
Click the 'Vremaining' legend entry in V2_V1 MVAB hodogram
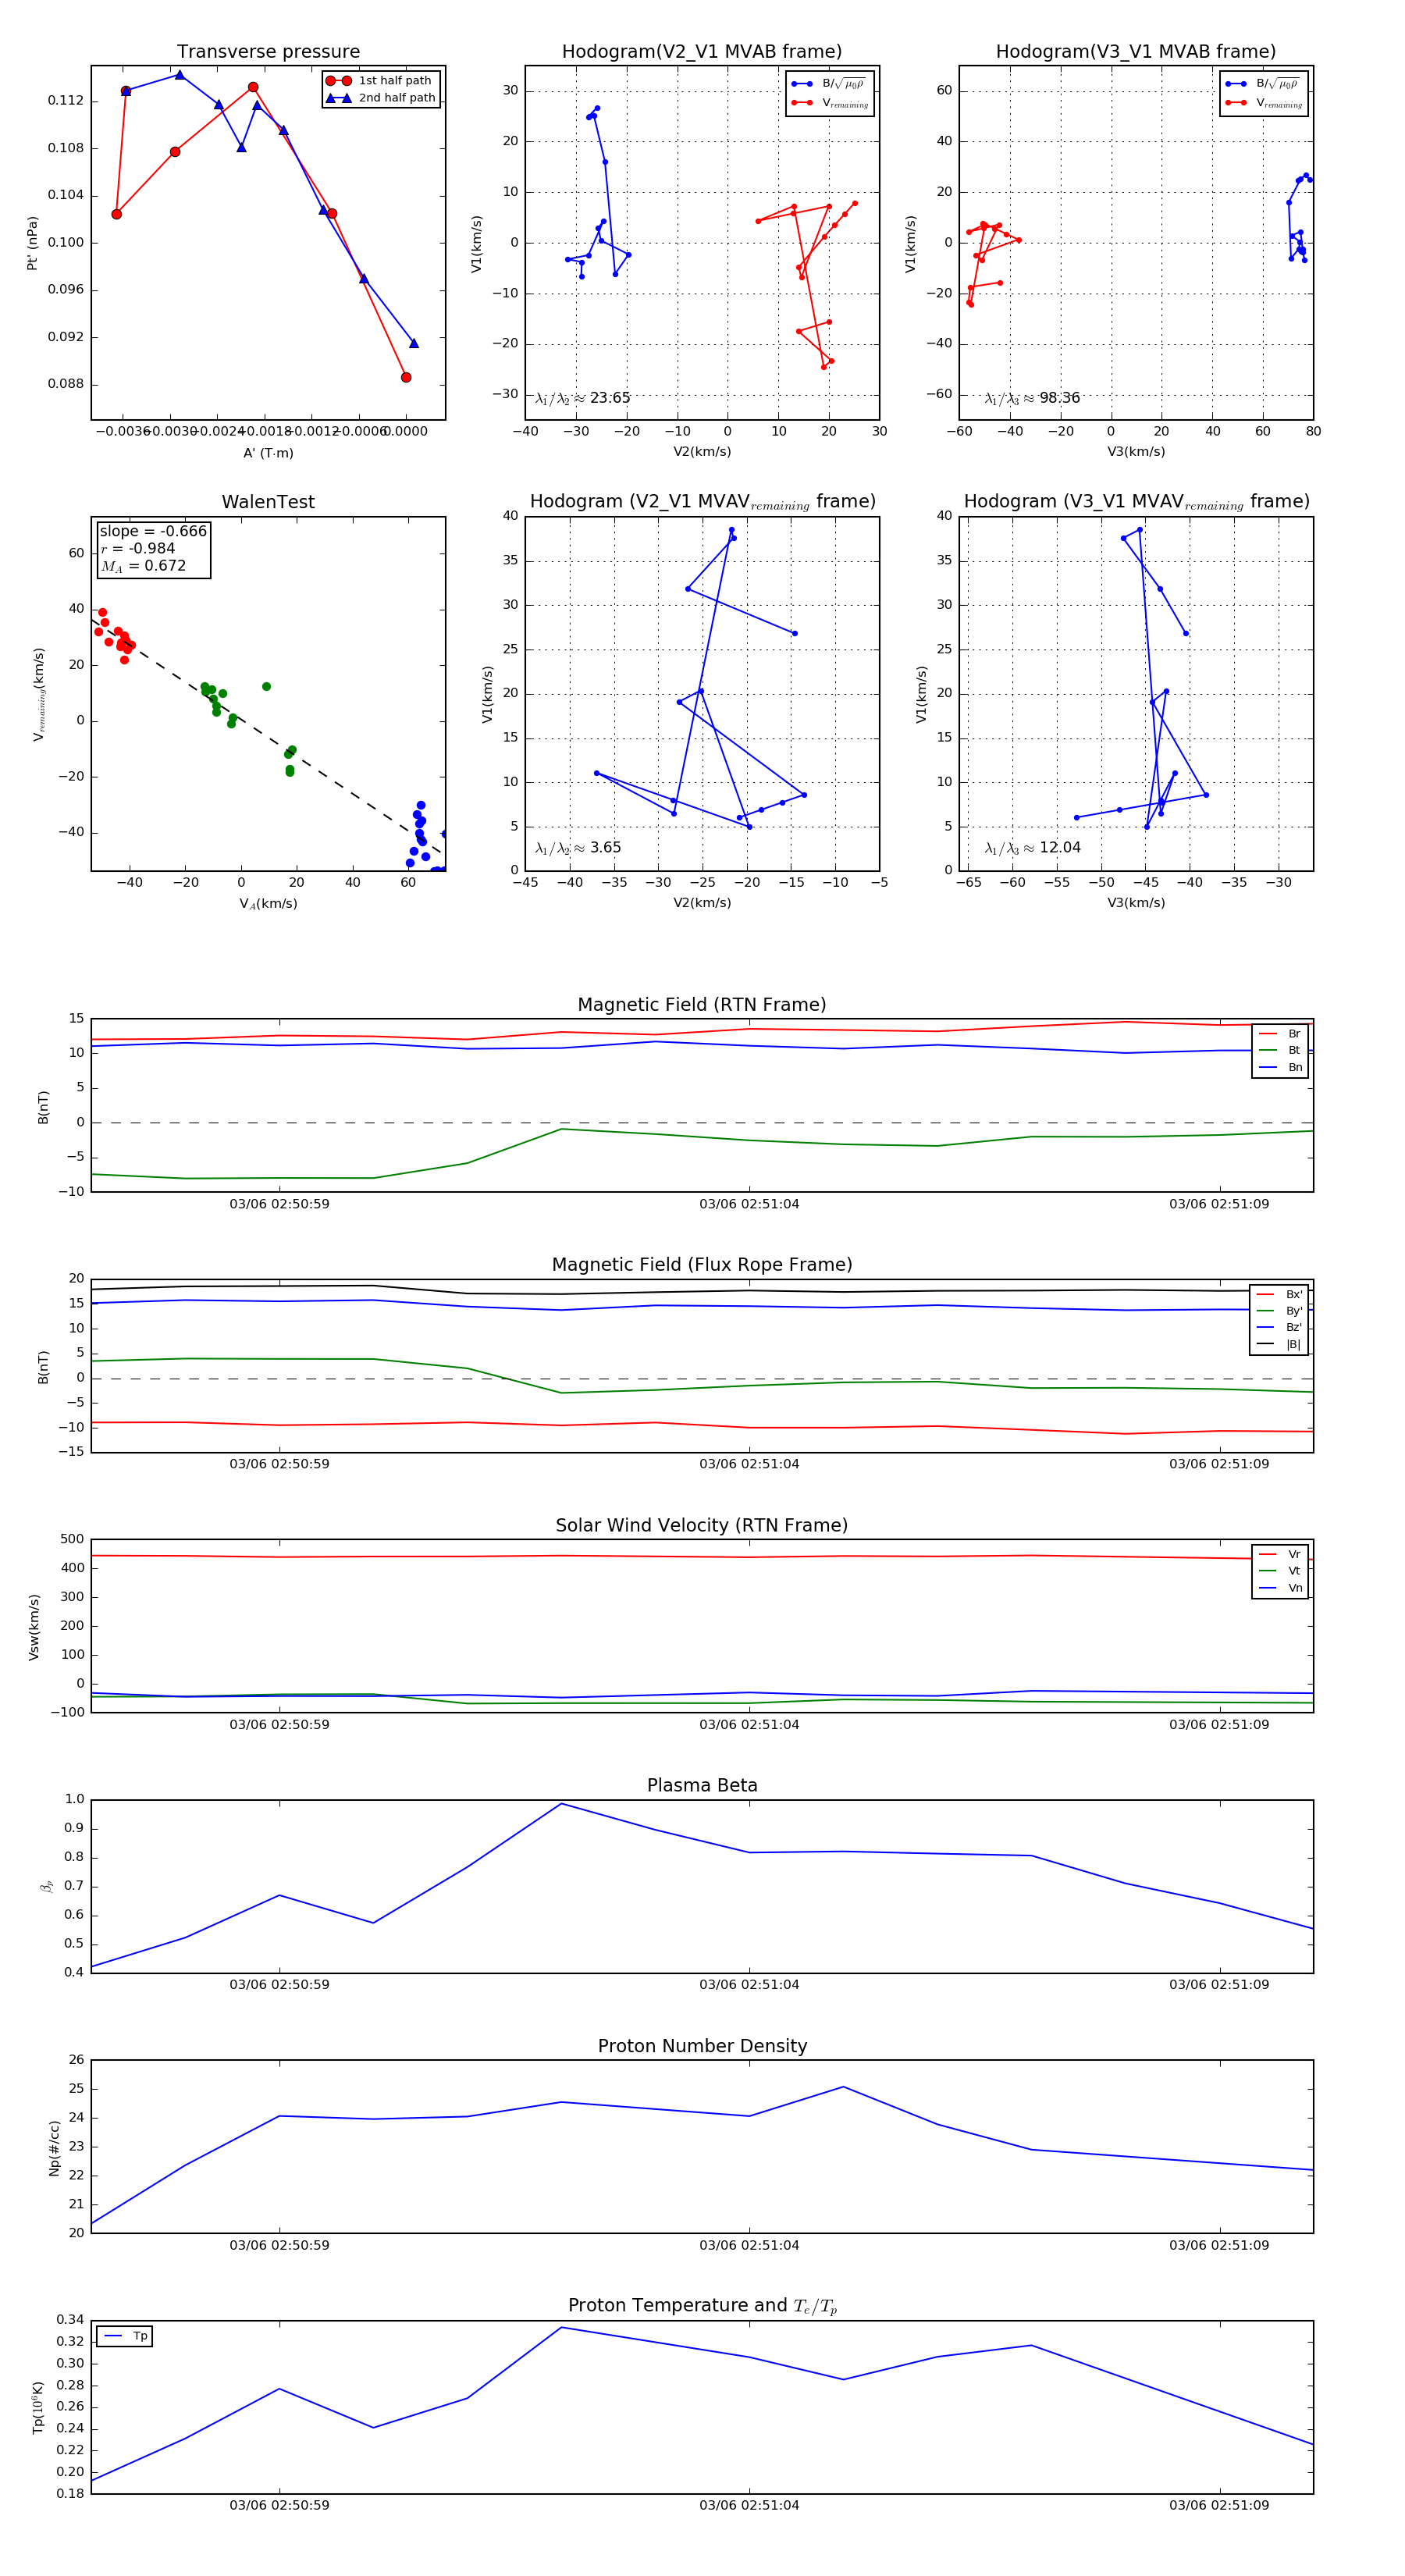point(830,103)
